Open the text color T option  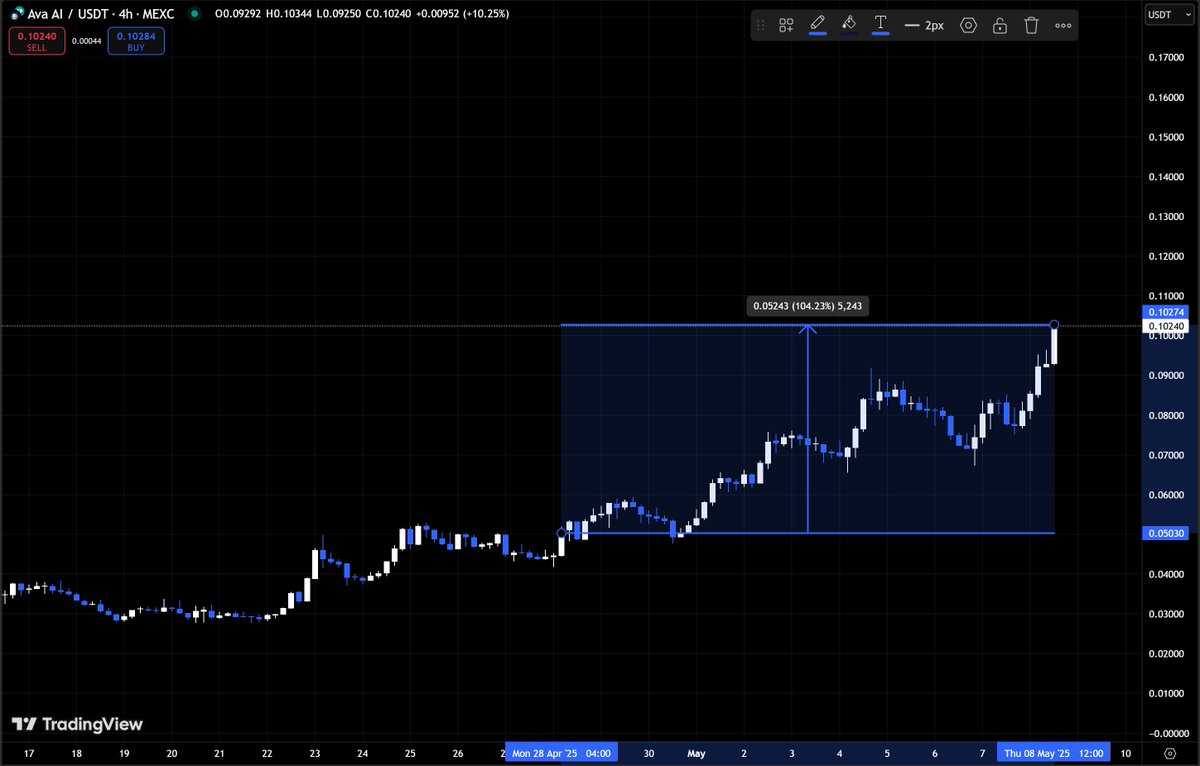tap(880, 24)
